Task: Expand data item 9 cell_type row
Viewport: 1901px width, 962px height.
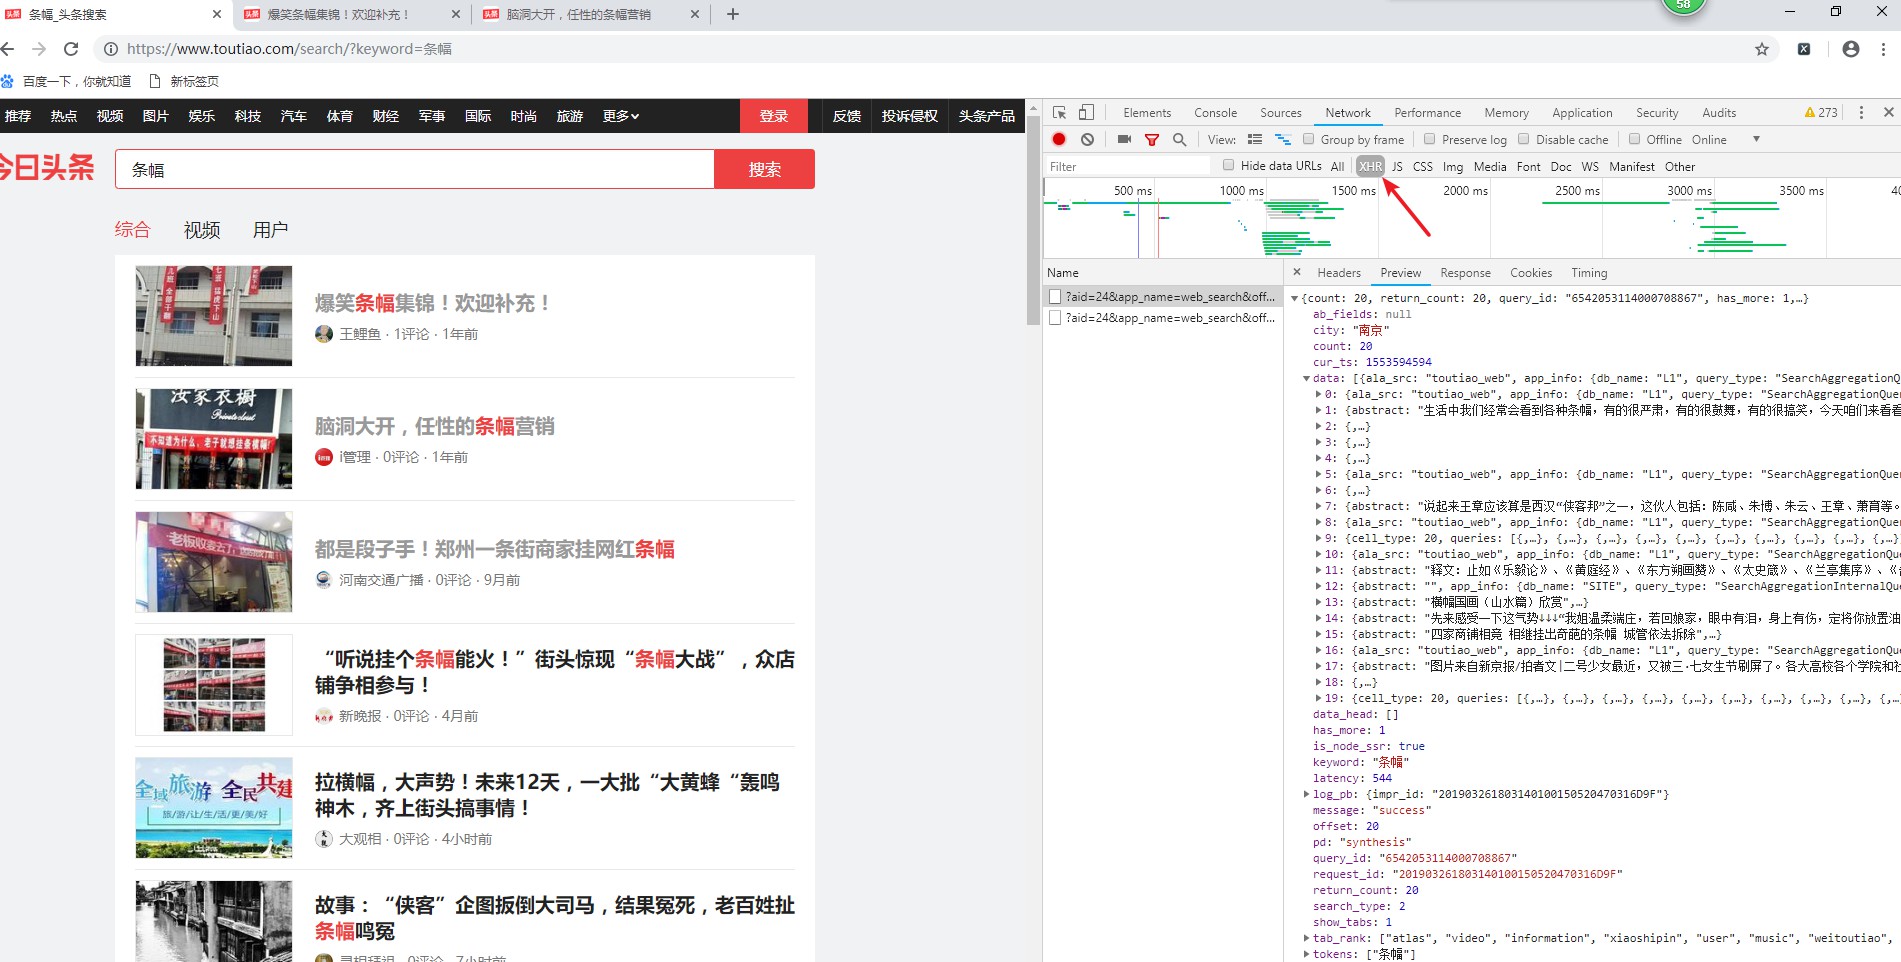Action: 1319,538
